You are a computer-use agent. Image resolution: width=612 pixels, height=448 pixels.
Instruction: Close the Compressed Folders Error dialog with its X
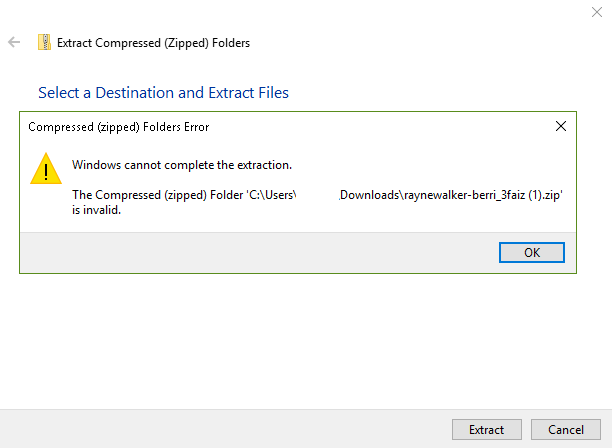click(x=561, y=126)
